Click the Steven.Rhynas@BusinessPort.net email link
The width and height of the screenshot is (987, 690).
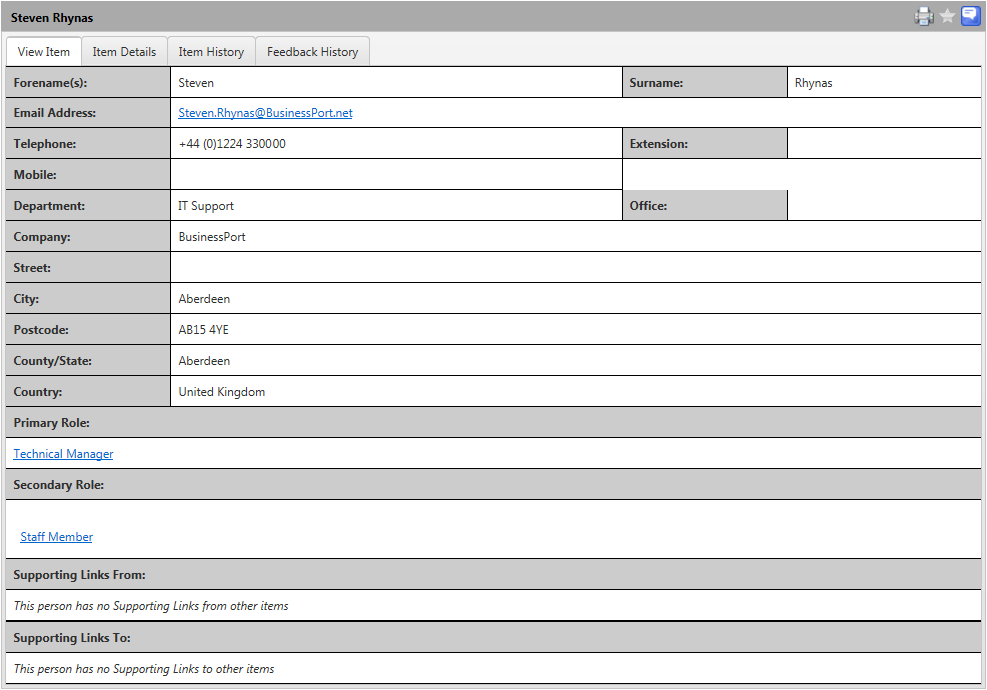[x=265, y=113]
